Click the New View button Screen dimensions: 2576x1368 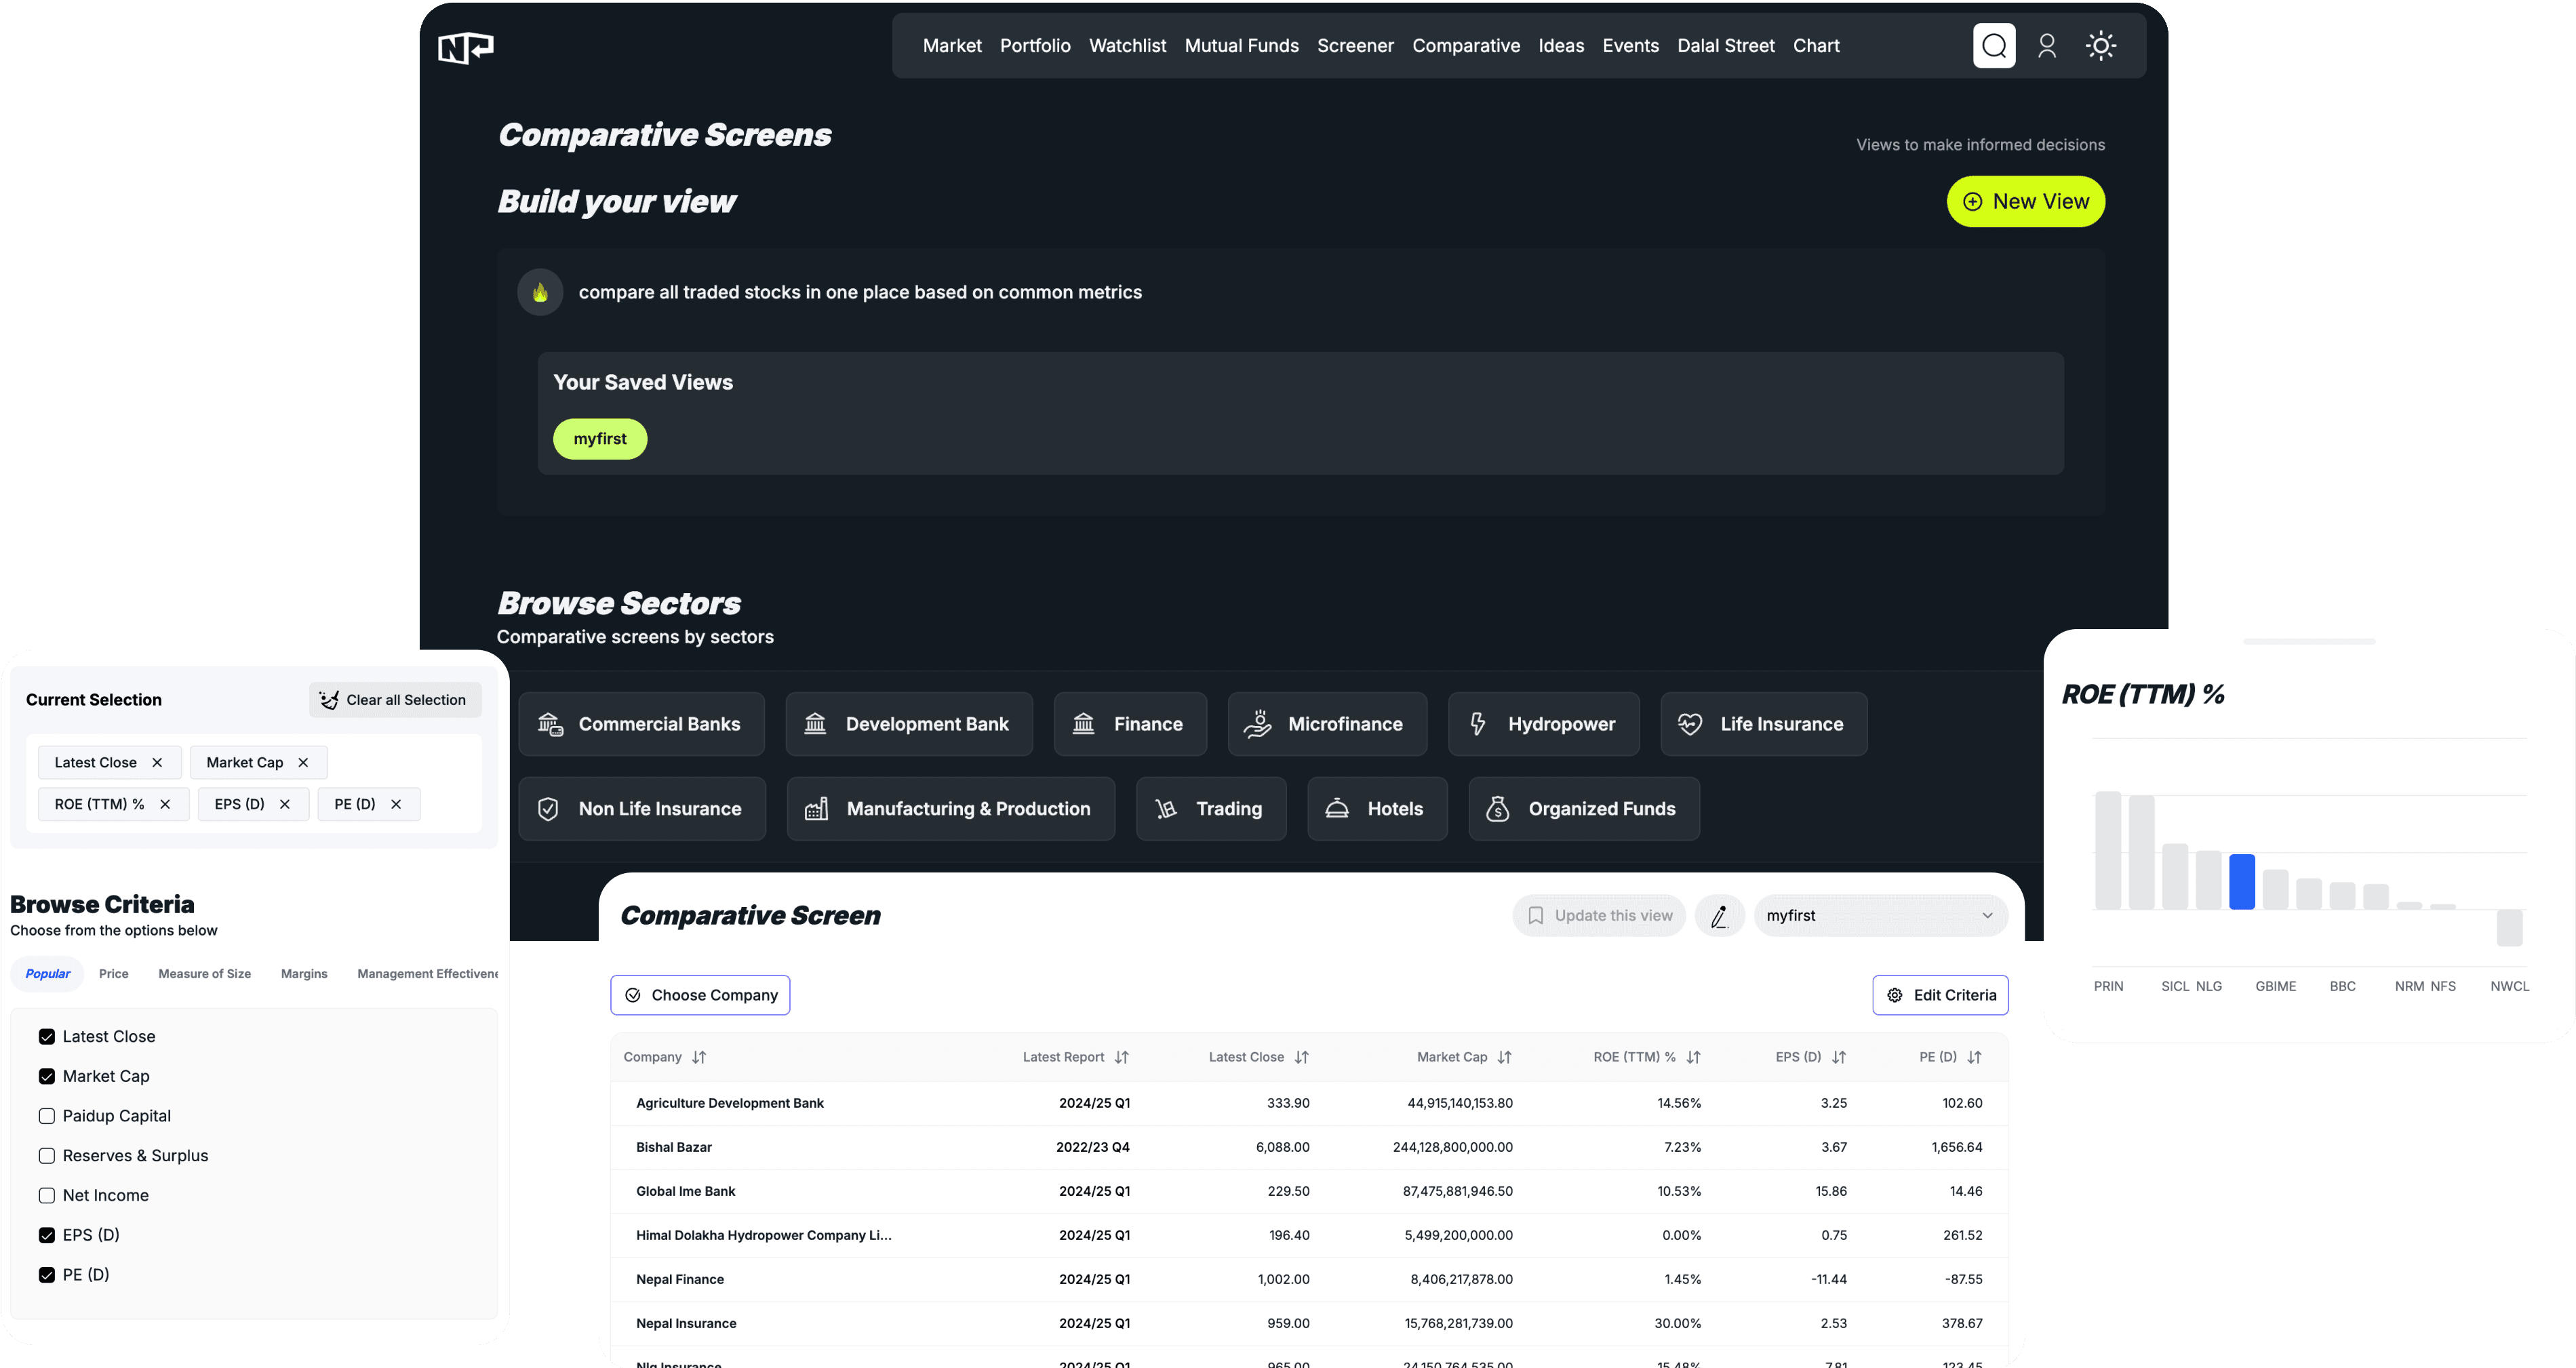2025,201
